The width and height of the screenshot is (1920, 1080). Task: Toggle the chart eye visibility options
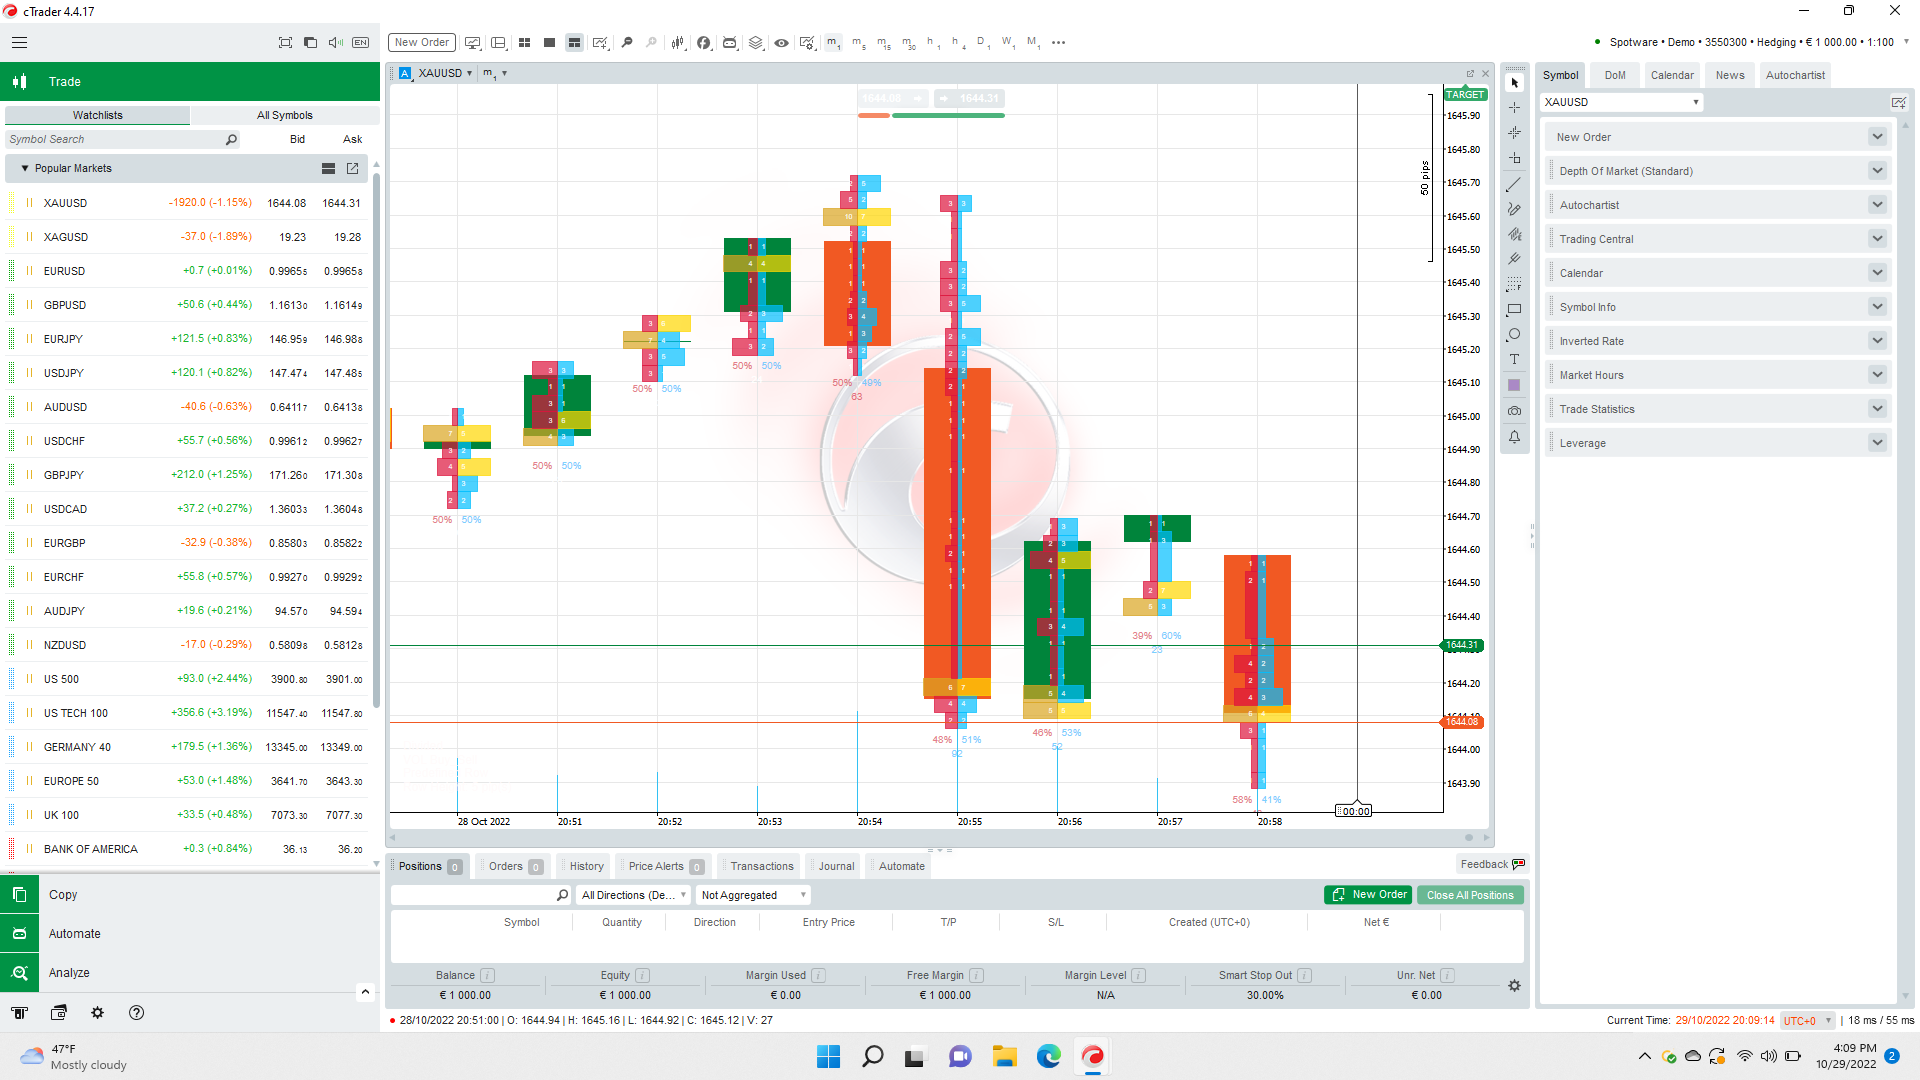(x=781, y=43)
